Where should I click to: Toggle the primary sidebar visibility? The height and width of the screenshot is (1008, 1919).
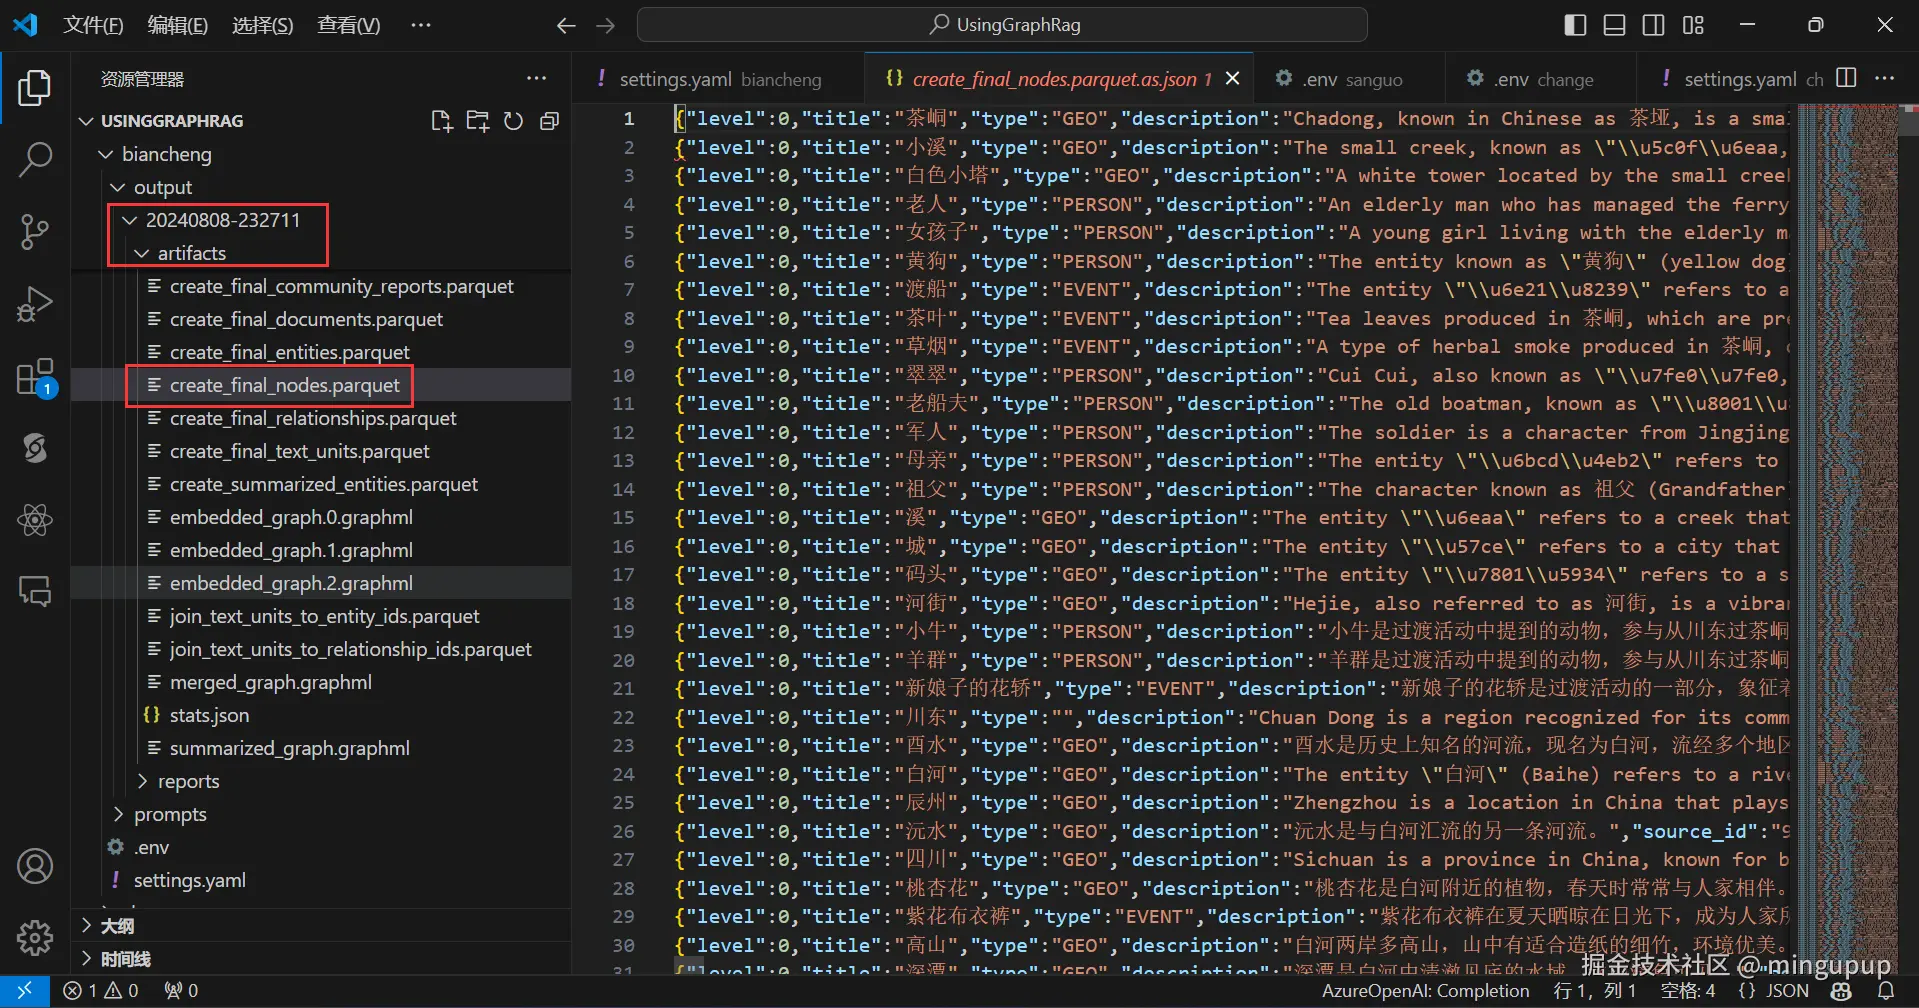(1575, 25)
